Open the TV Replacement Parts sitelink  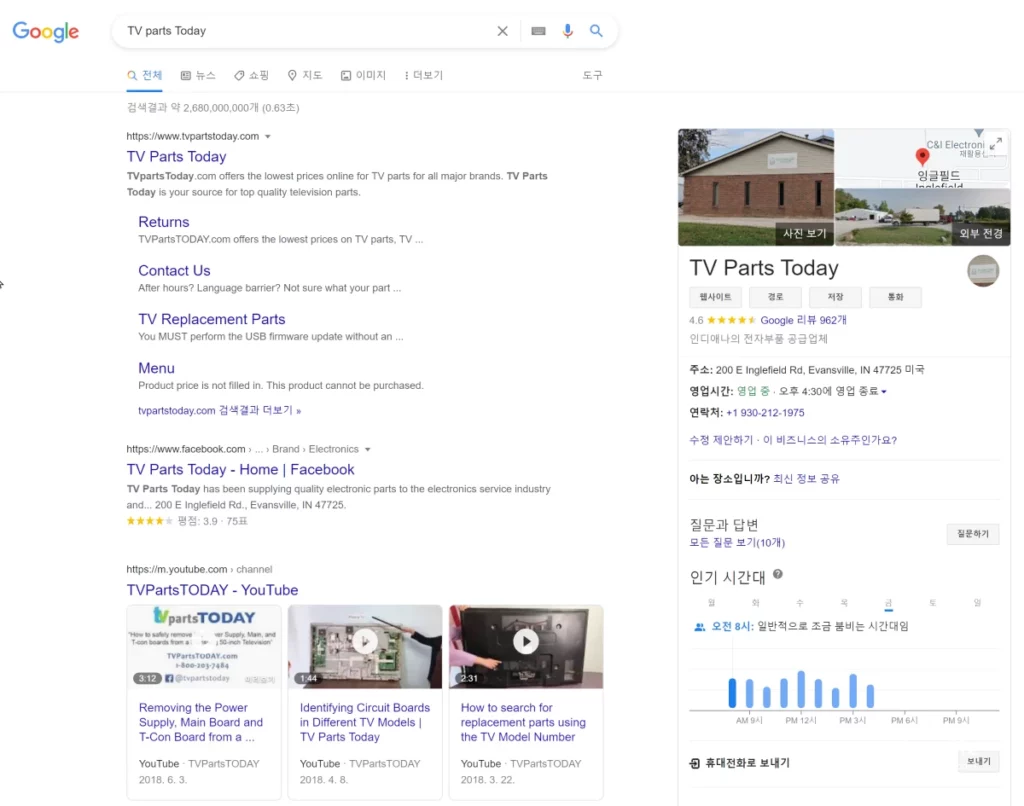tap(212, 319)
